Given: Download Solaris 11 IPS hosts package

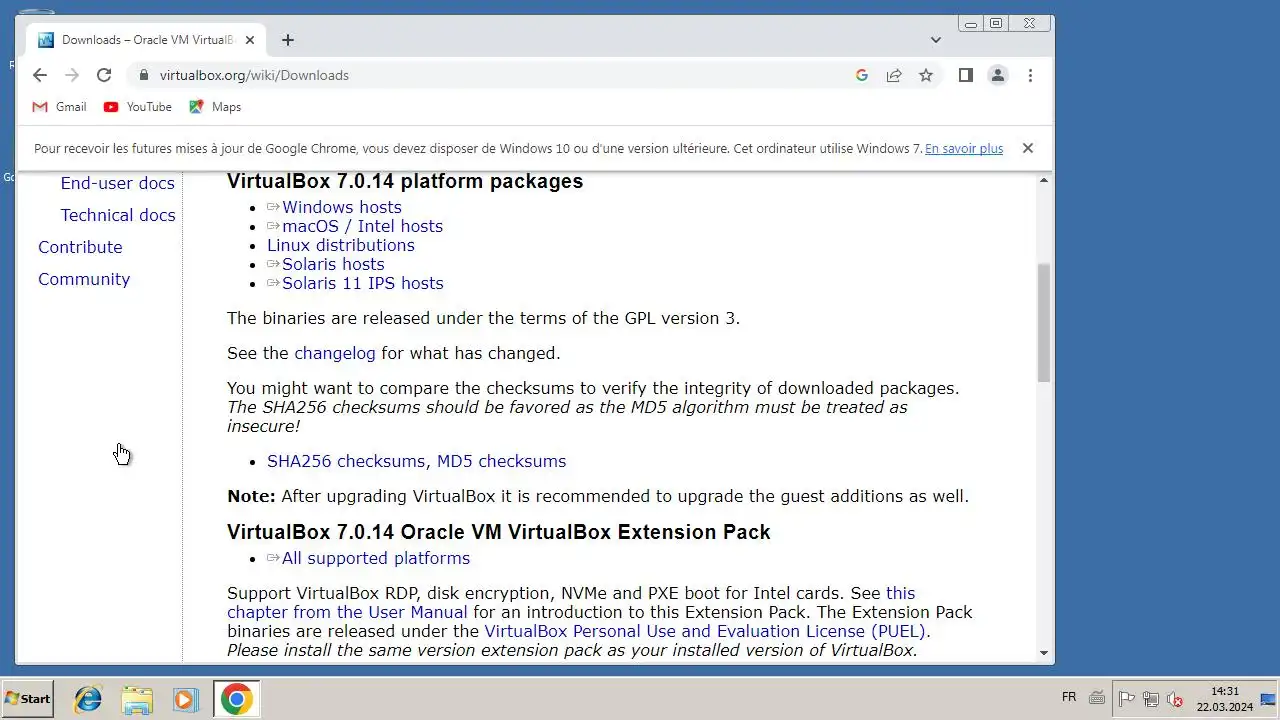Looking at the screenshot, I should click(362, 283).
